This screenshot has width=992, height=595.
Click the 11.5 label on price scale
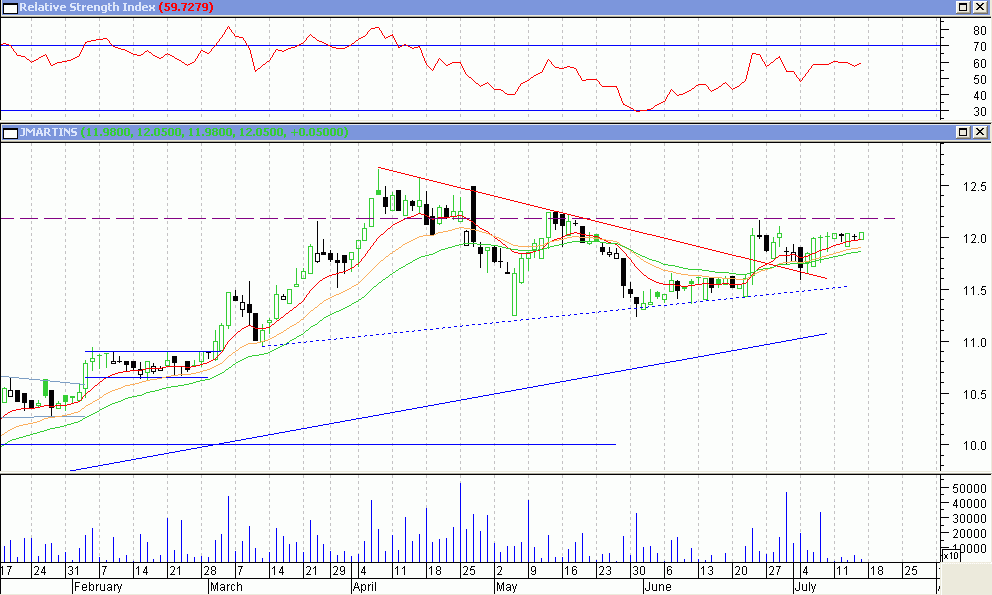(x=974, y=291)
